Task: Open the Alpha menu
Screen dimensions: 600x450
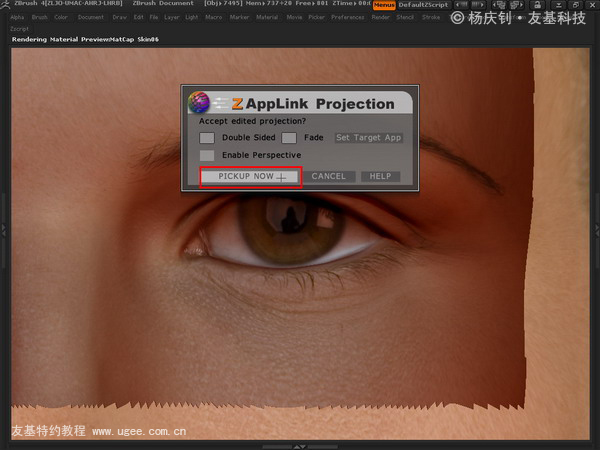Action: [17, 17]
